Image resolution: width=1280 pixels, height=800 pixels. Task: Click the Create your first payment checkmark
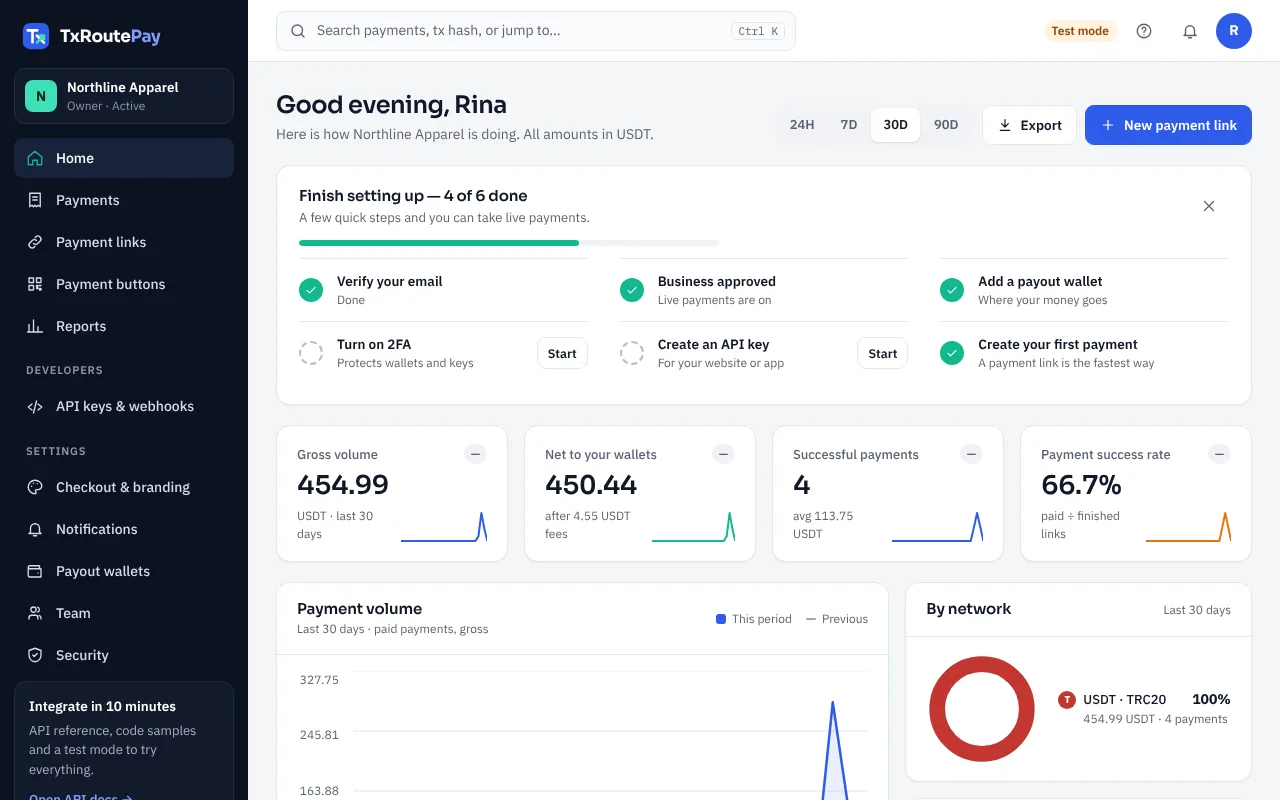[952, 353]
